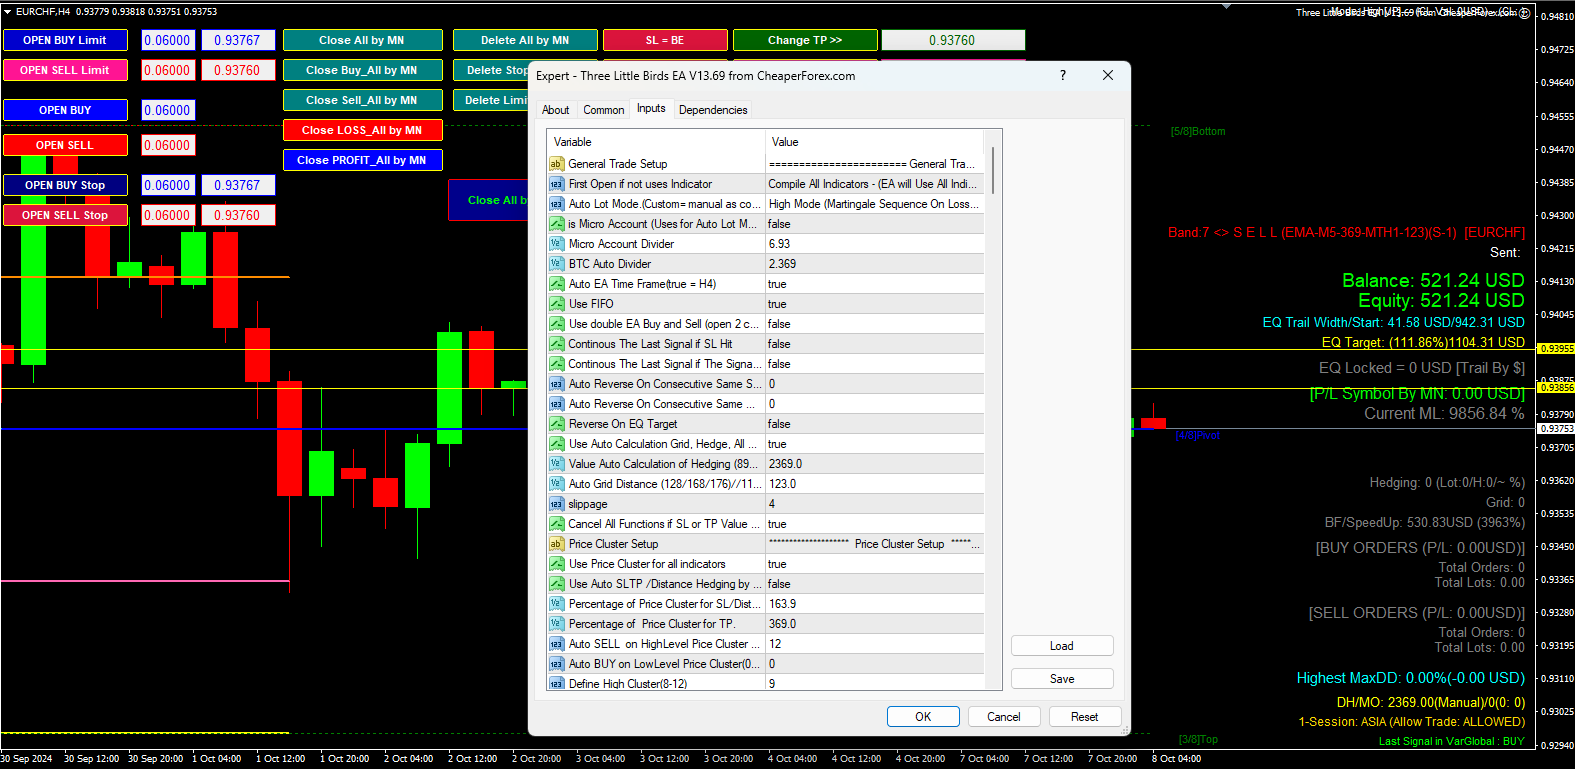Viewport: 1575px width, 769px height.
Task: Click the Variable column header
Action: pyautogui.click(x=656, y=142)
